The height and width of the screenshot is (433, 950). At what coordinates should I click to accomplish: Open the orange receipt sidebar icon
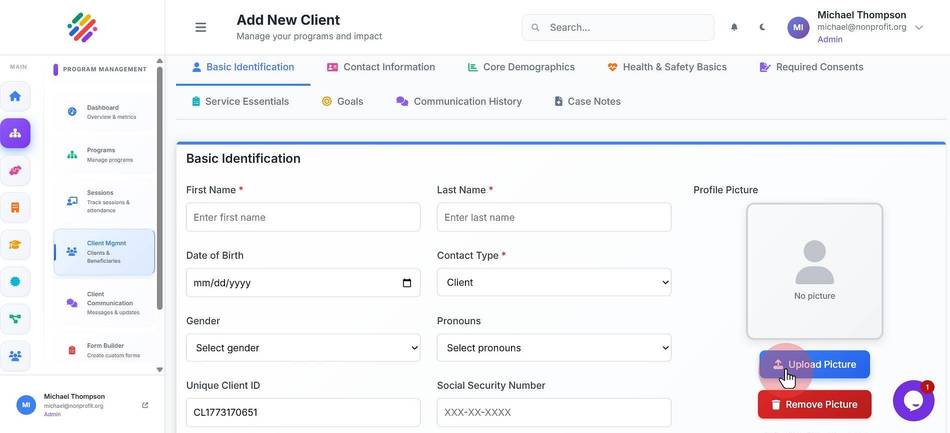15,208
